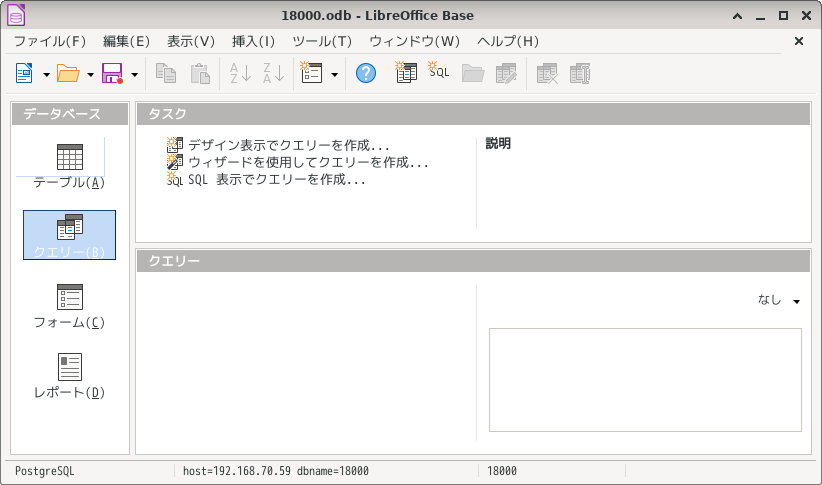Click the Edit query toolbar icon
822x485 pixels.
[506, 73]
